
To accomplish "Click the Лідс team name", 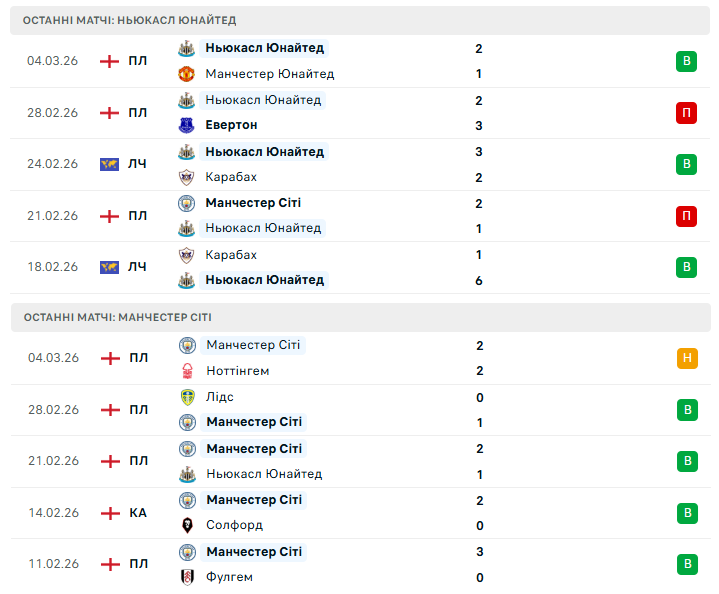I will coord(220,397).
